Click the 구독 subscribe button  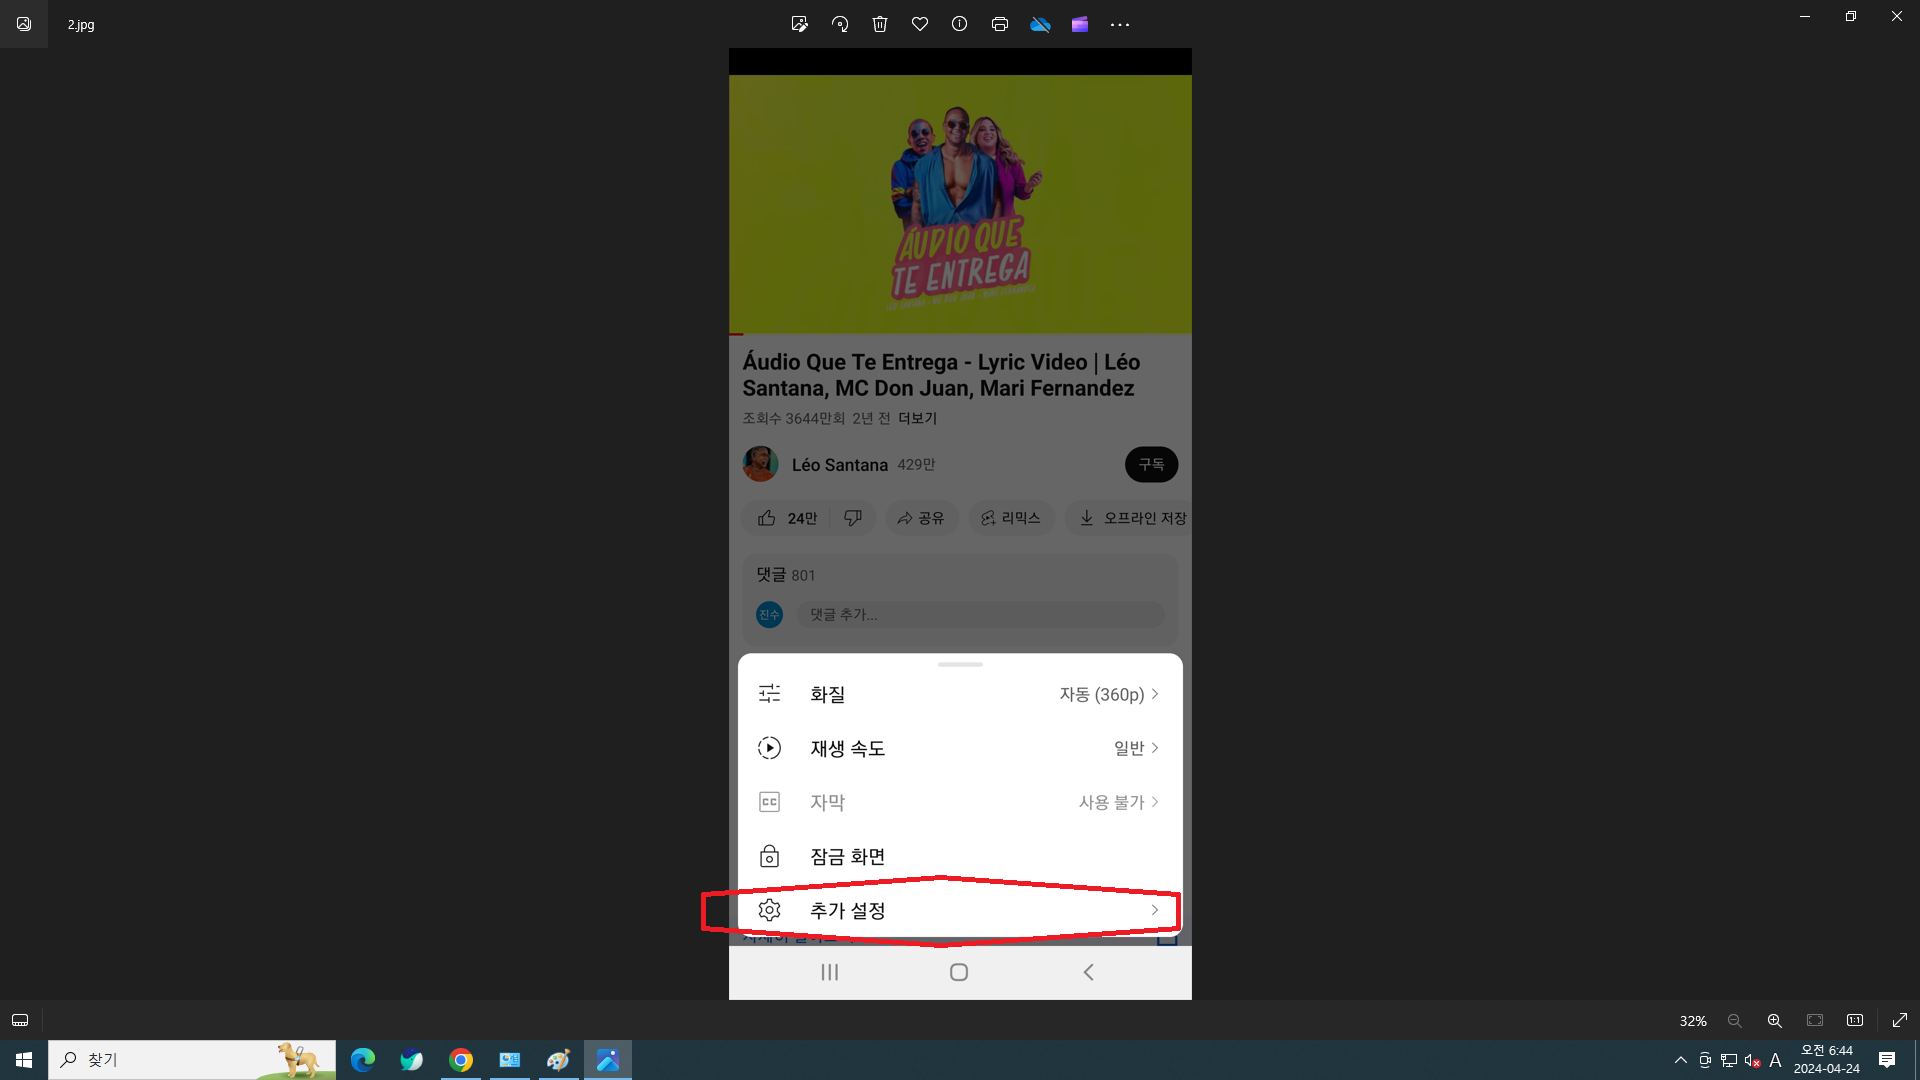click(x=1151, y=464)
